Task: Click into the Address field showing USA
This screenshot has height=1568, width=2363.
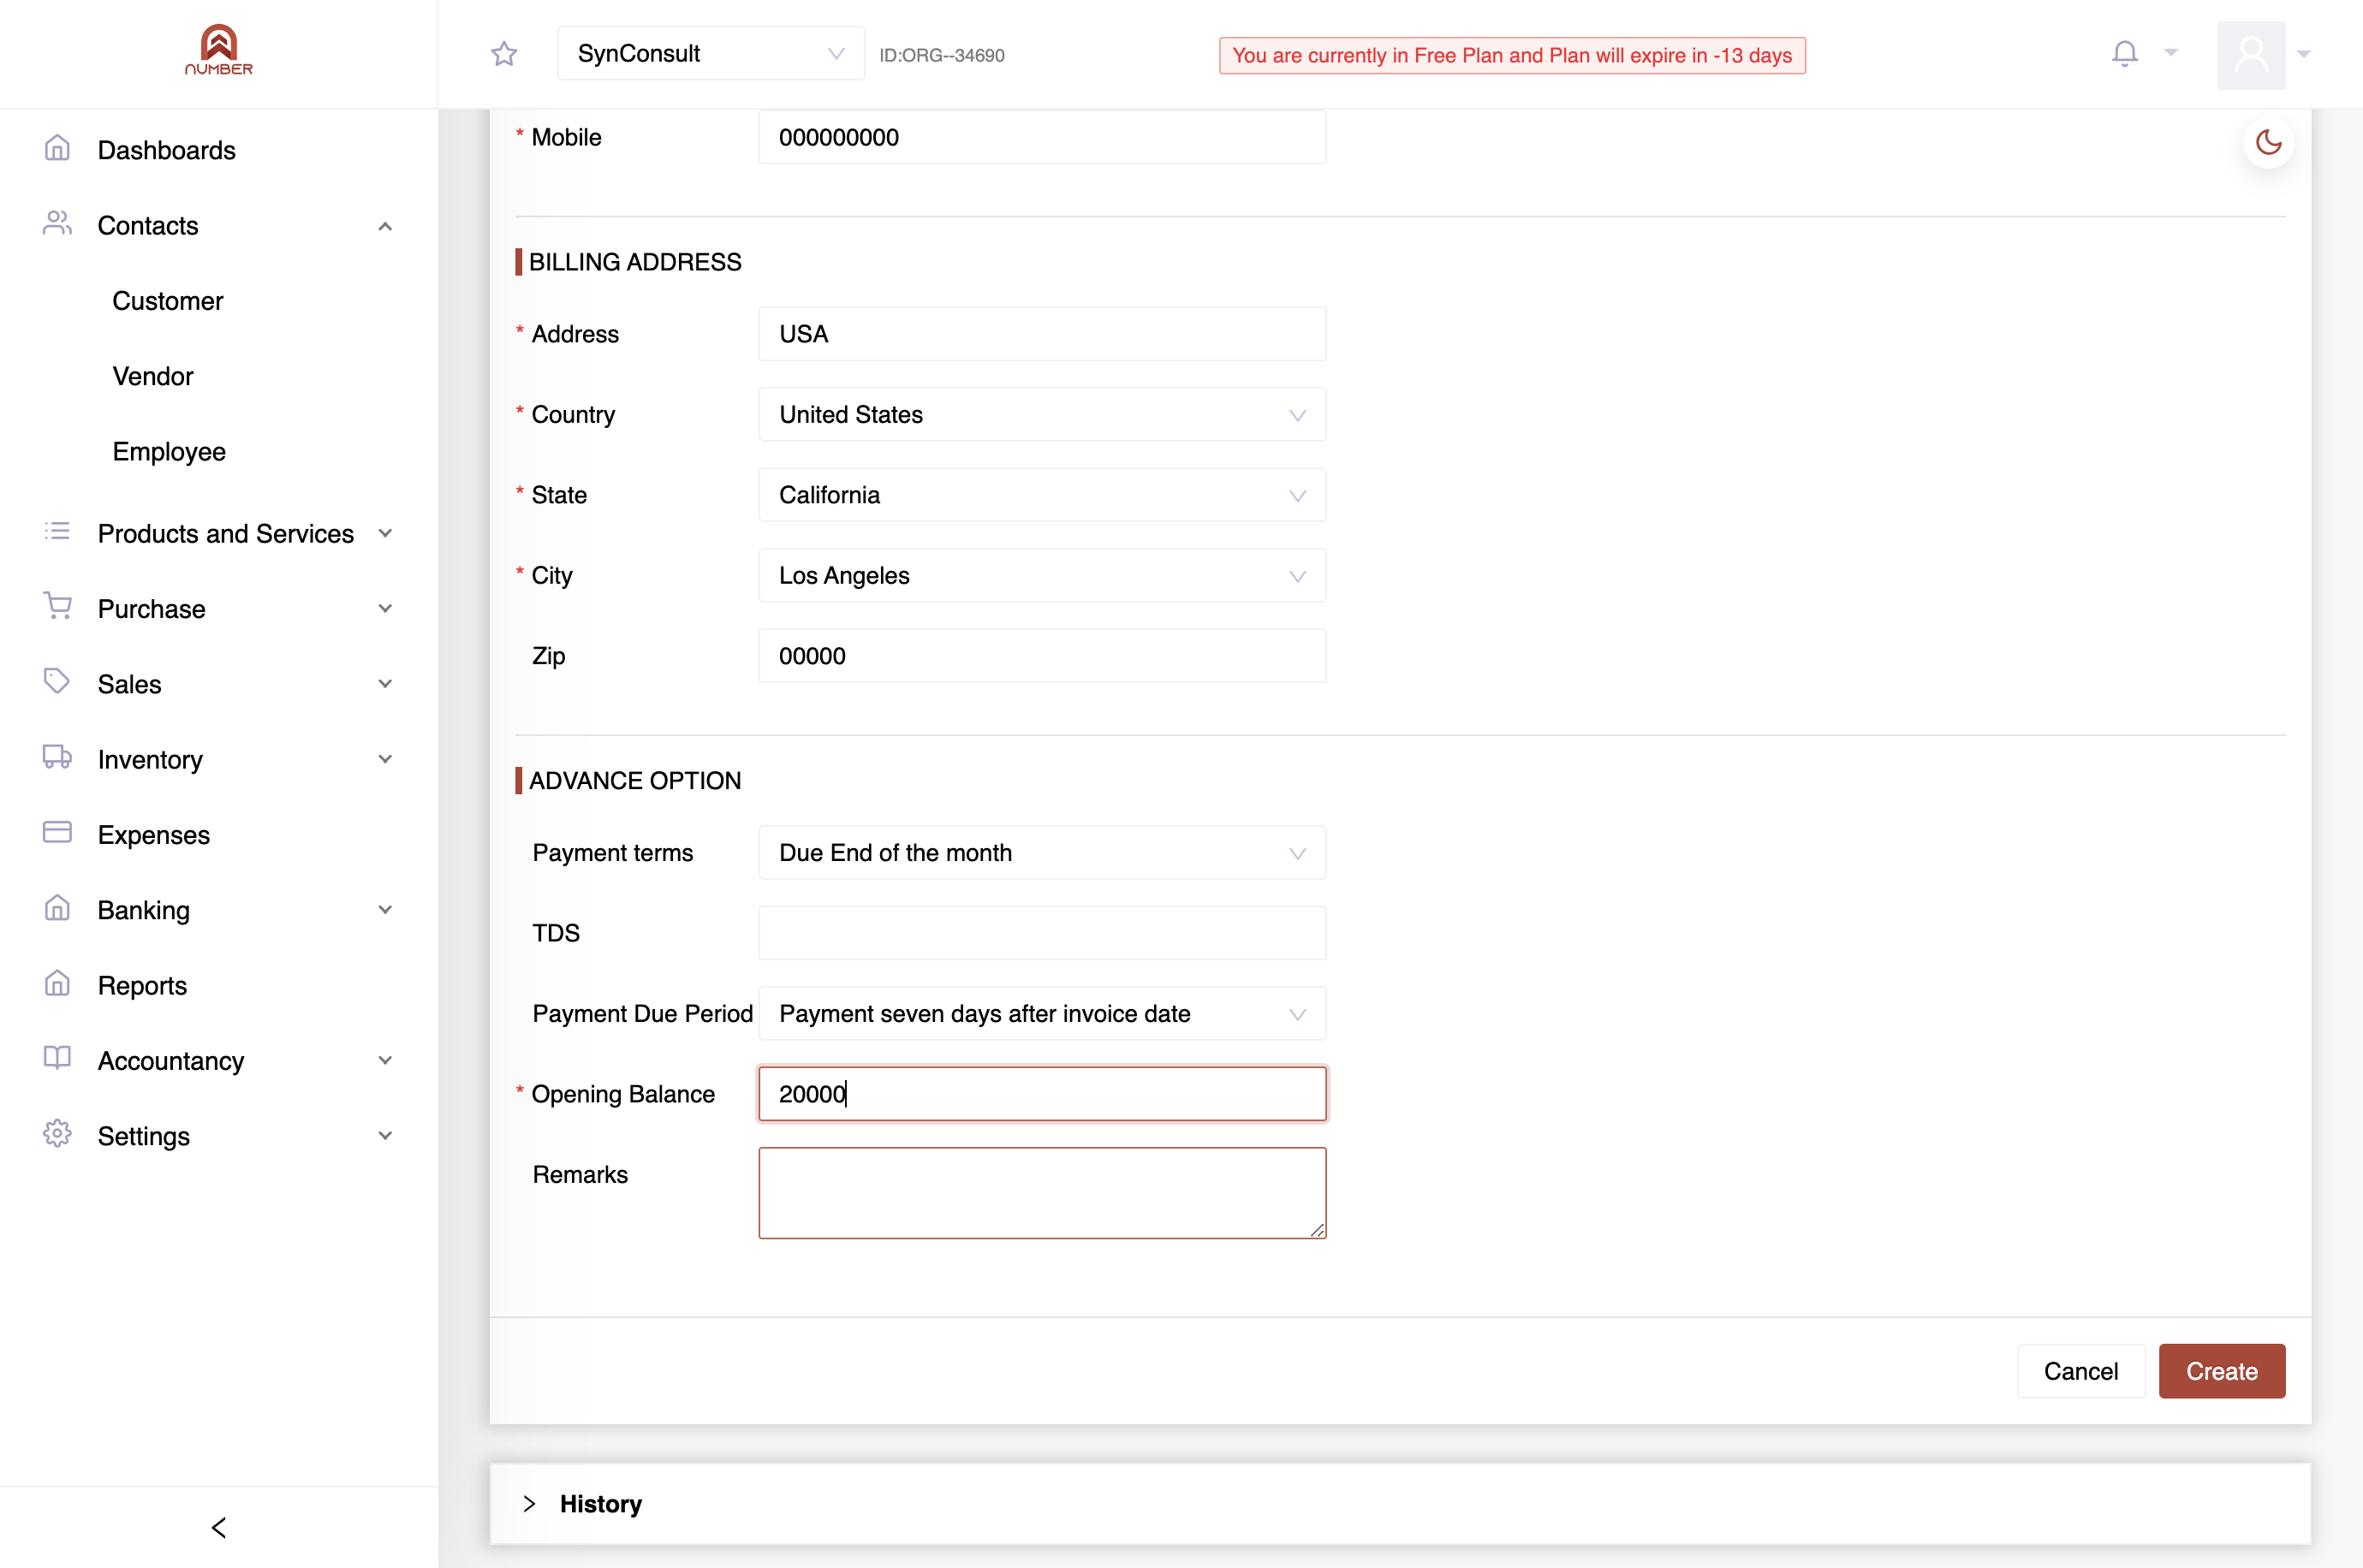Action: click(1042, 334)
